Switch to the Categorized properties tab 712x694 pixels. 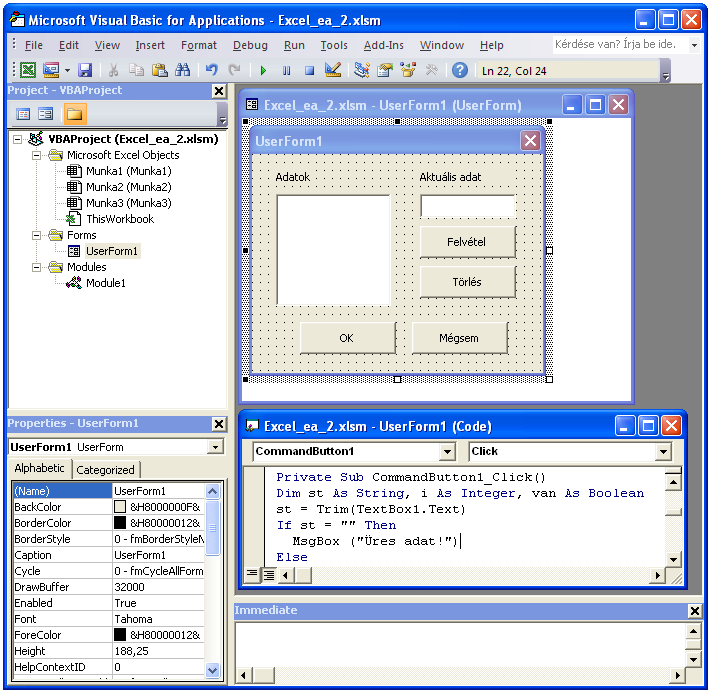[105, 470]
